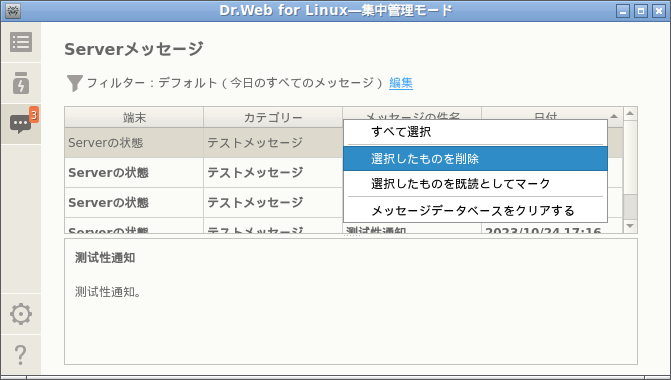Screen dimensions: 671x380
Task: Choose 選択したものを削除 menu entry
Action: [475, 159]
